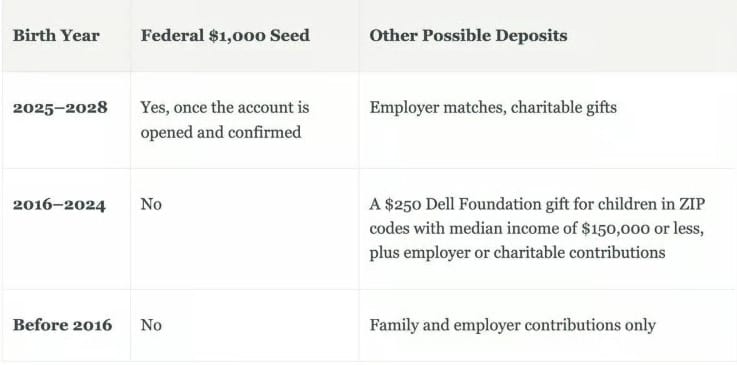
Task: Click the '$150,000' amount text
Action: (x=616, y=229)
